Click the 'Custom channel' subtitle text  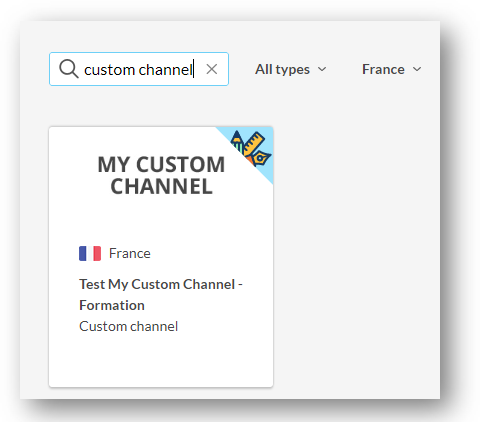[x=129, y=326]
